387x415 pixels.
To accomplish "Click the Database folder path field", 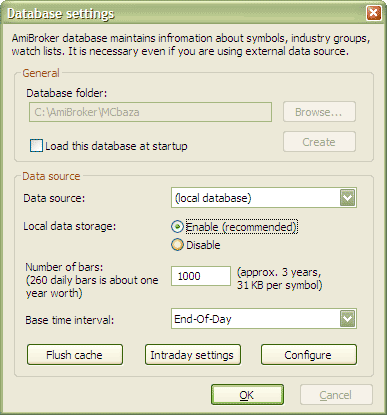I will (x=150, y=112).
